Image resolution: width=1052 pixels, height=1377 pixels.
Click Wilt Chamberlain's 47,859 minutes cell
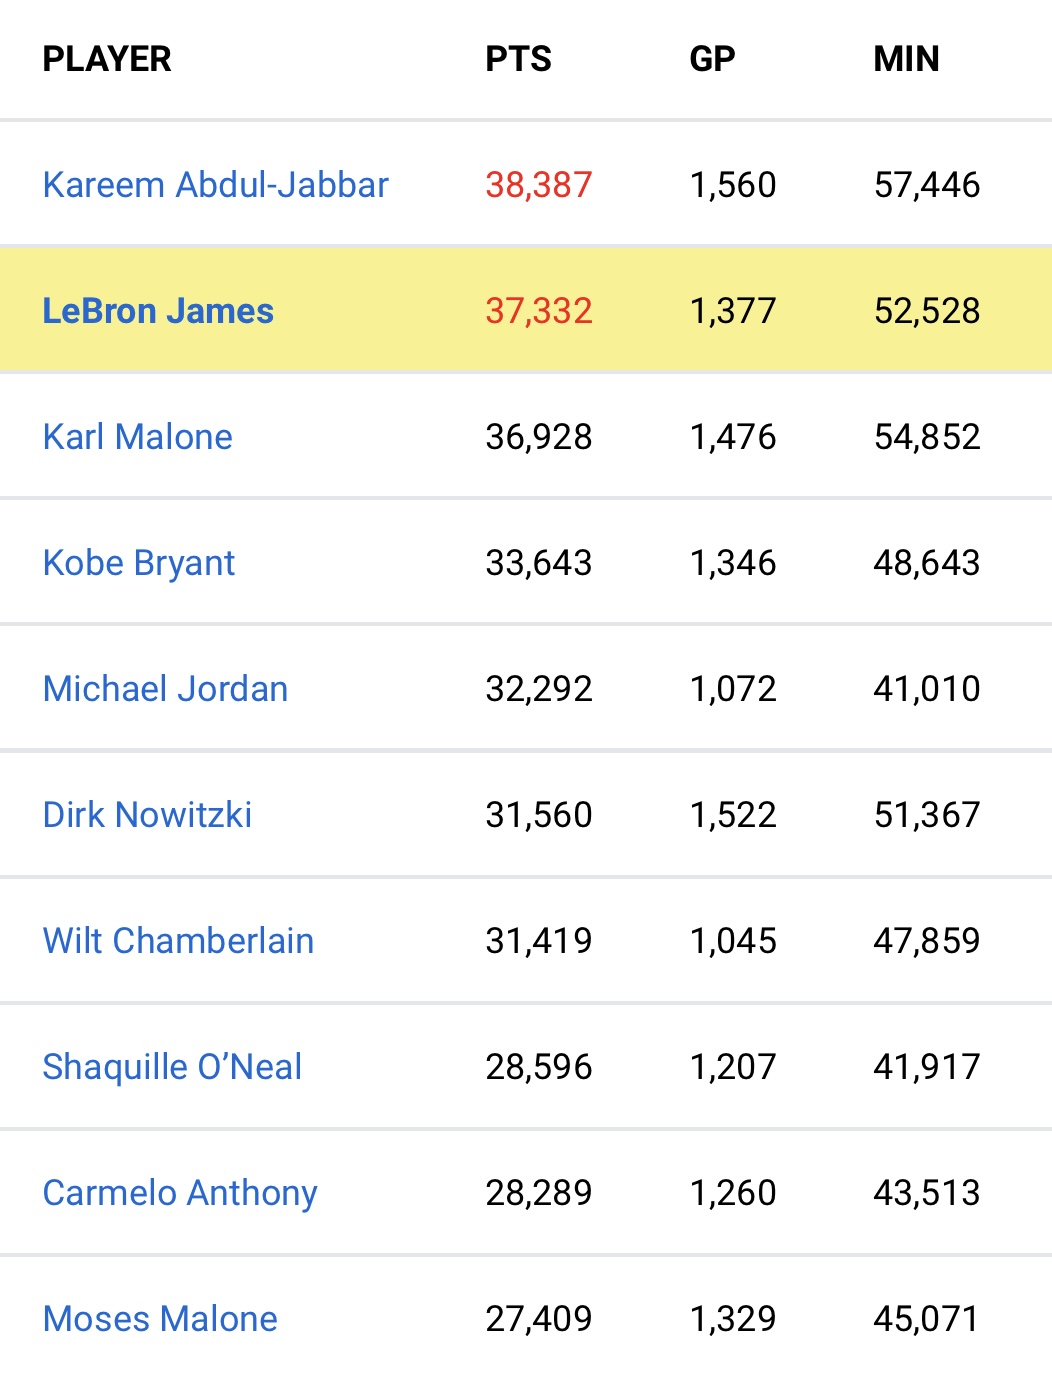(927, 941)
